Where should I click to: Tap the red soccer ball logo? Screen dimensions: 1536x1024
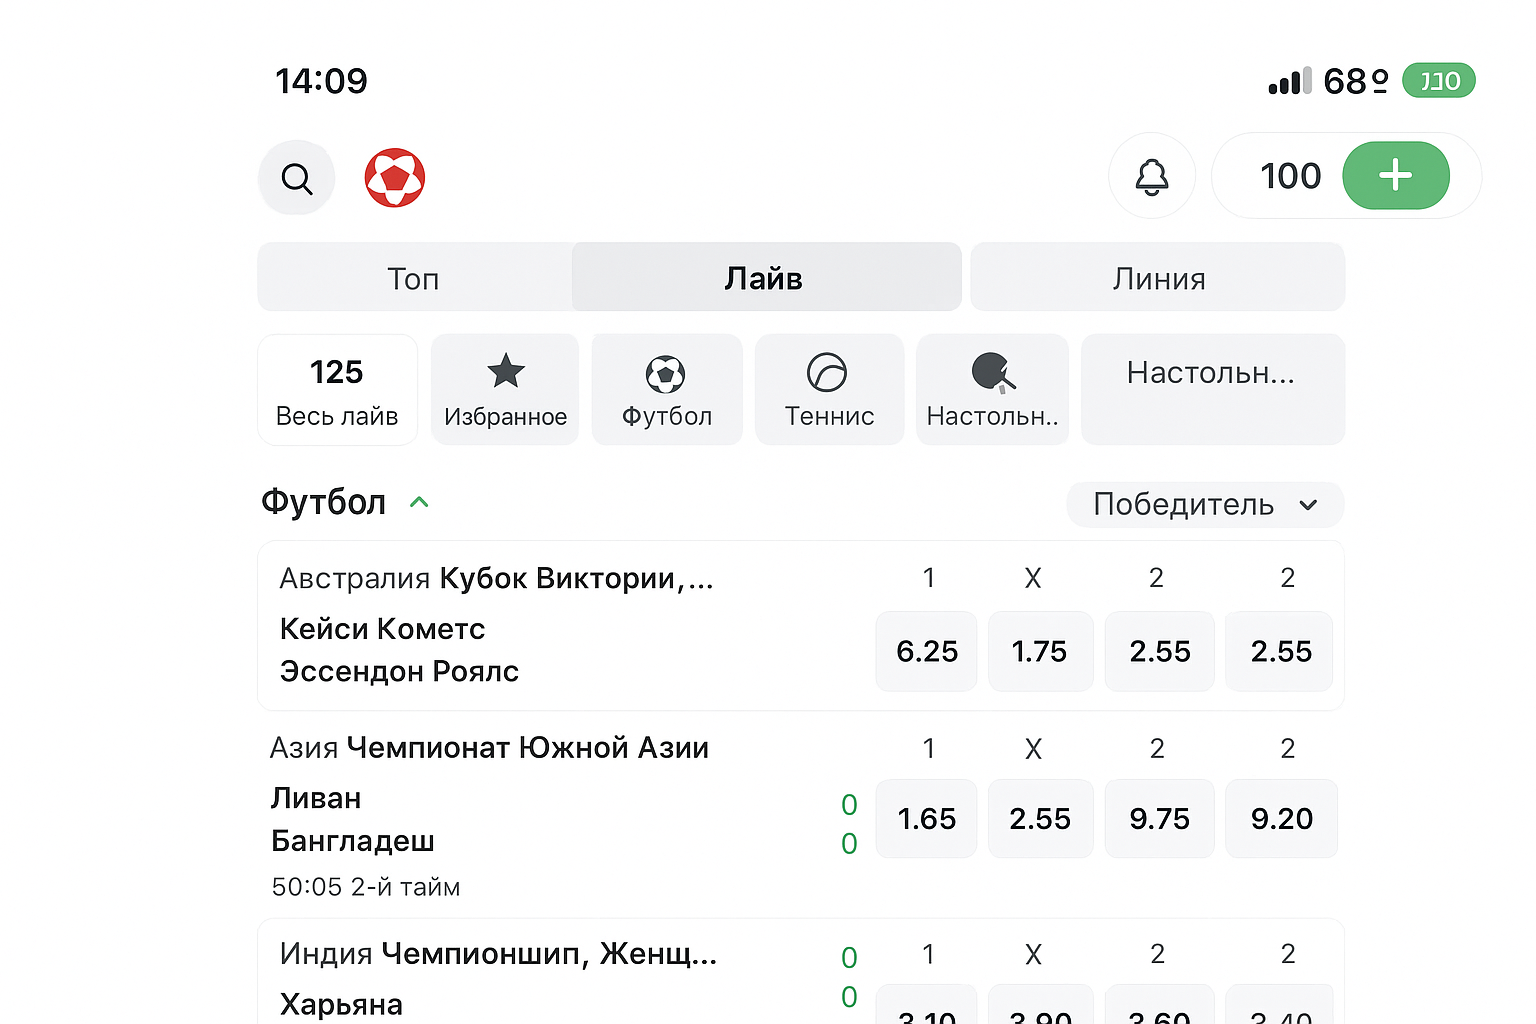(395, 178)
